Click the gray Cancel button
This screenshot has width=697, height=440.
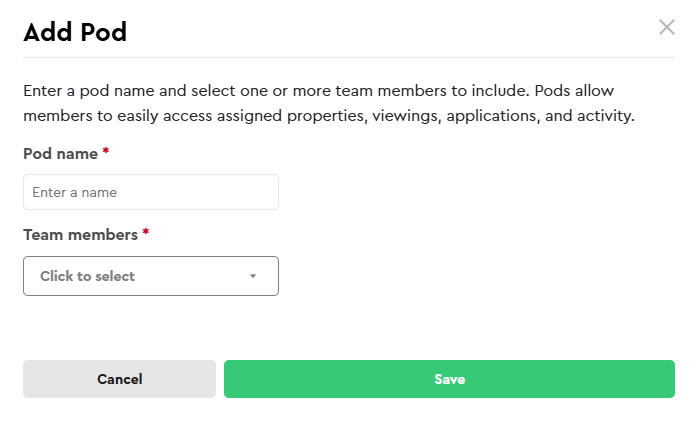coord(119,379)
